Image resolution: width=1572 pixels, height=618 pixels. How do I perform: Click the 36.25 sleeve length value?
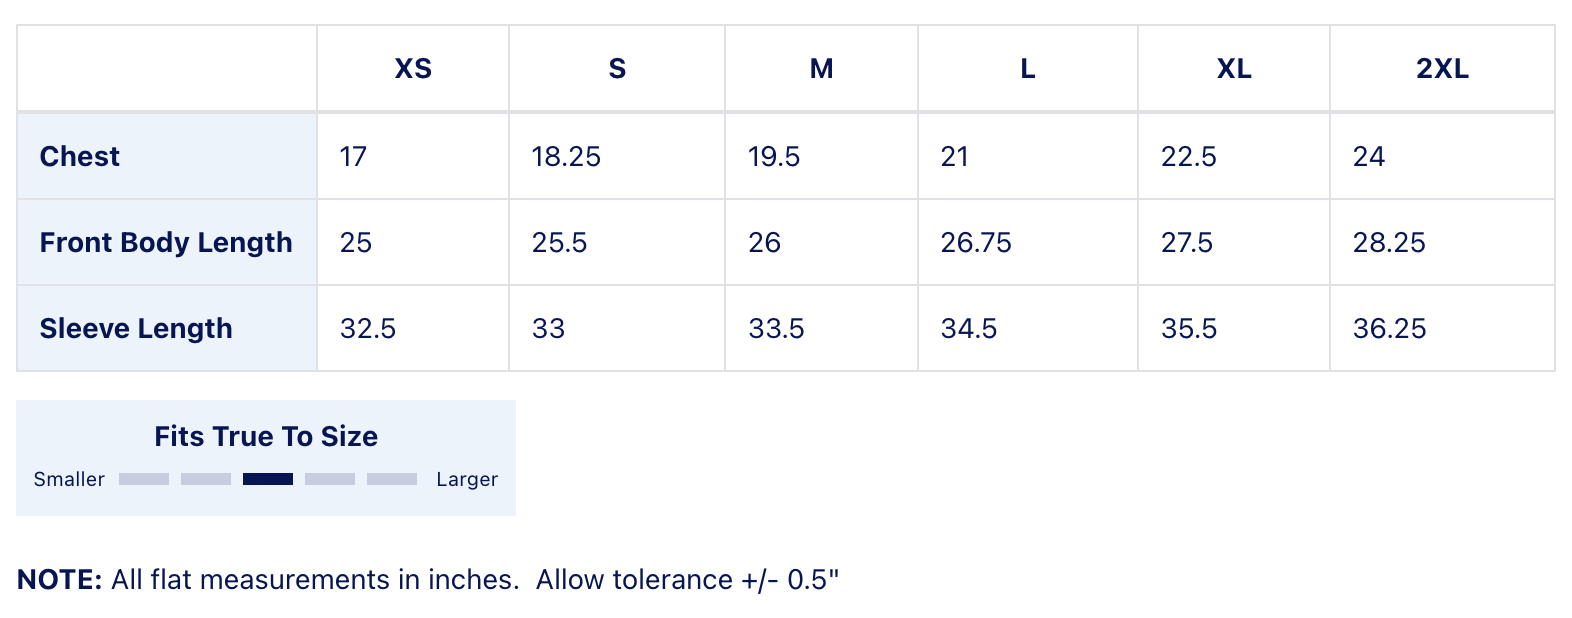point(1389,329)
